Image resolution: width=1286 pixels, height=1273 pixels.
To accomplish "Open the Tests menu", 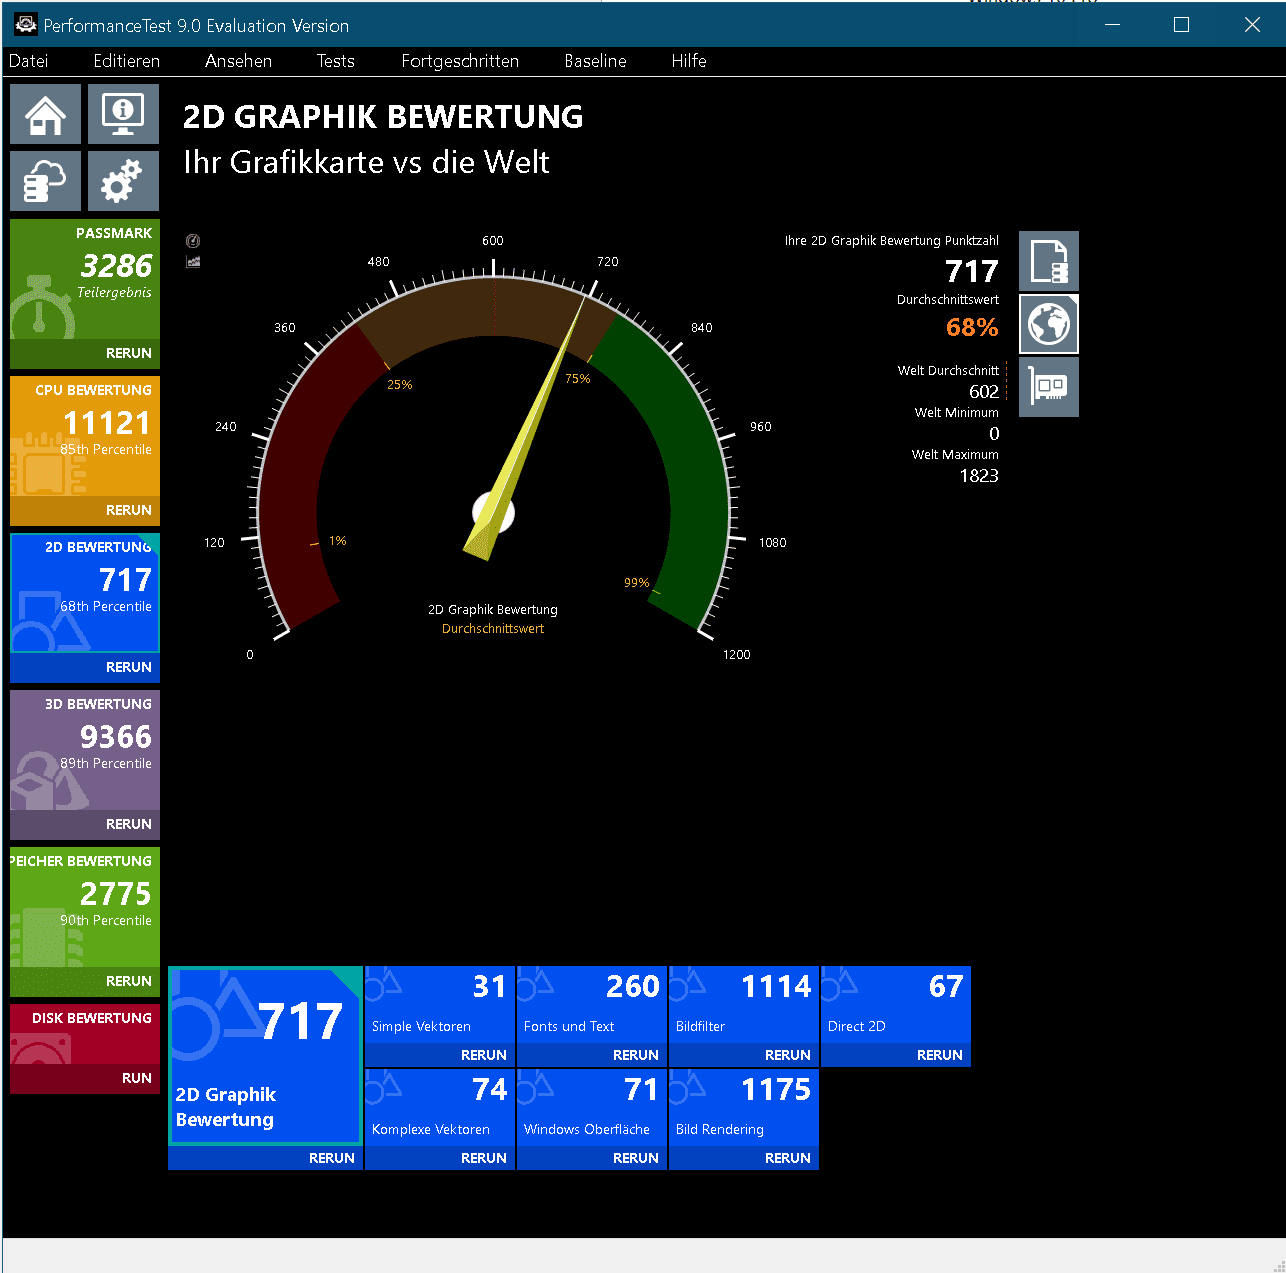I will point(336,61).
